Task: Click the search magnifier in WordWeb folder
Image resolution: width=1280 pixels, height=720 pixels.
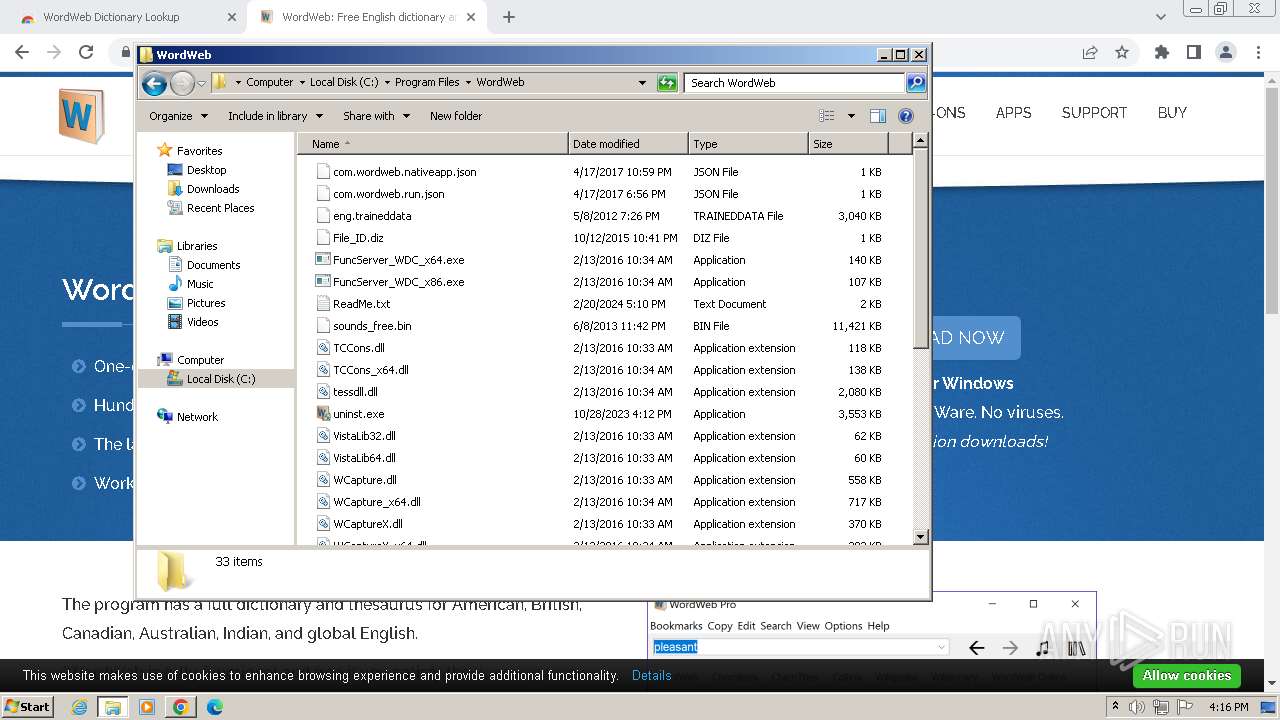Action: tap(916, 83)
